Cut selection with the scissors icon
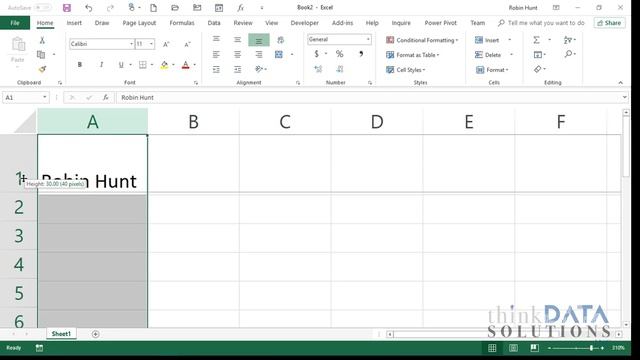640x360 pixels. (x=42, y=40)
